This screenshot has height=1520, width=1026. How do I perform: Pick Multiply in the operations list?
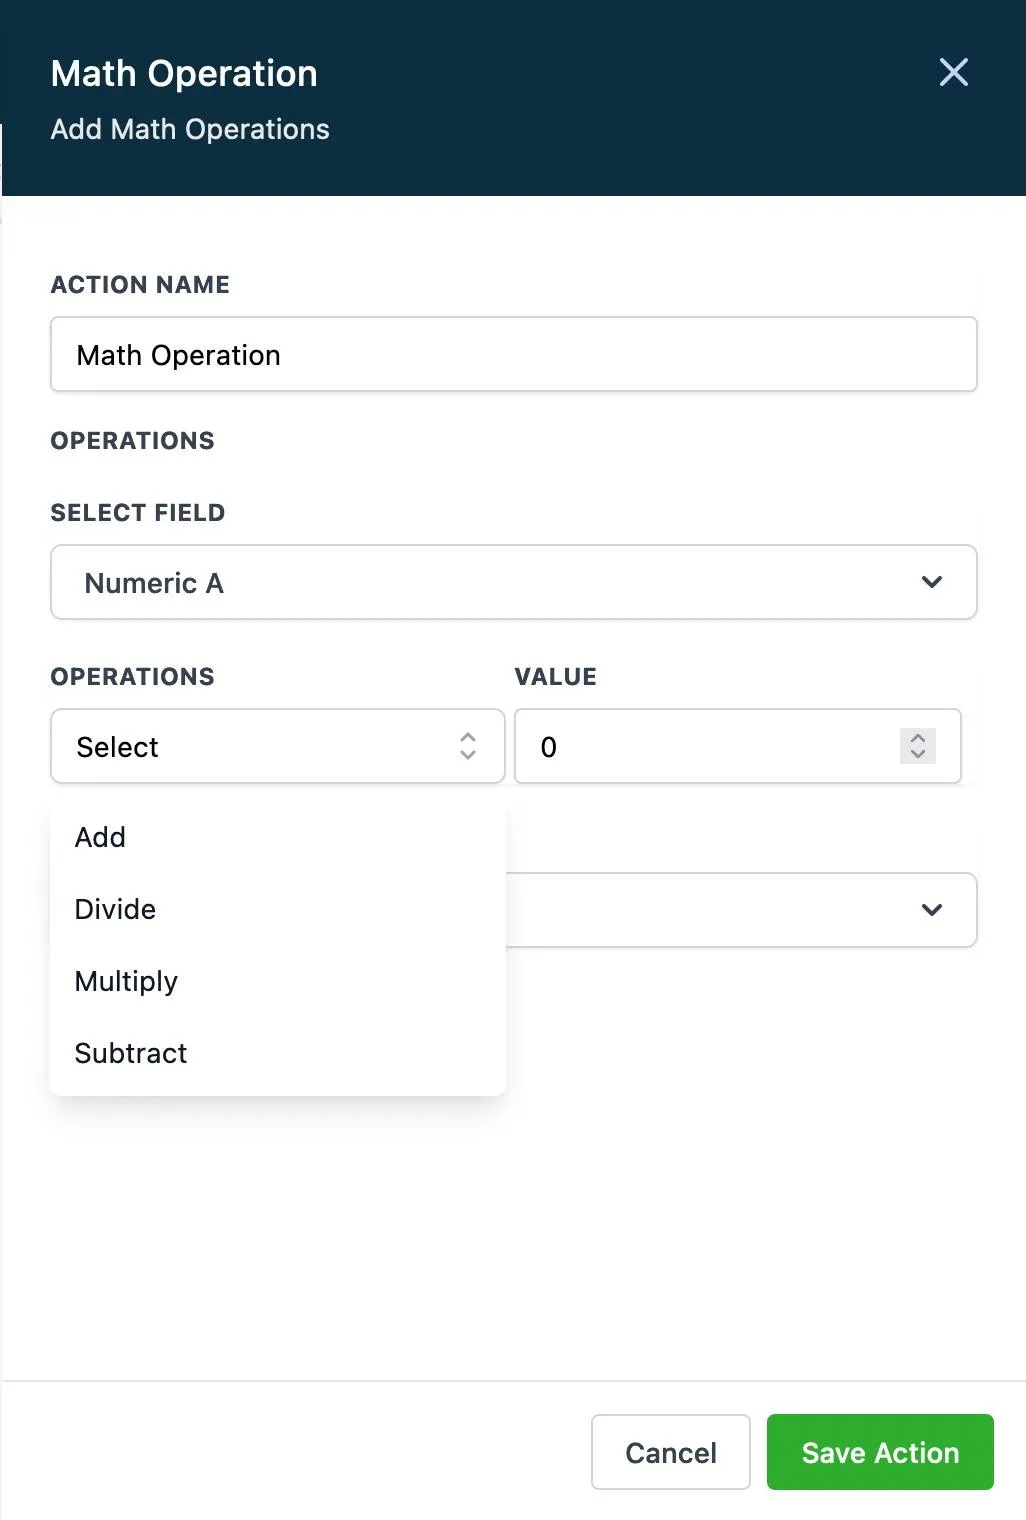127,982
